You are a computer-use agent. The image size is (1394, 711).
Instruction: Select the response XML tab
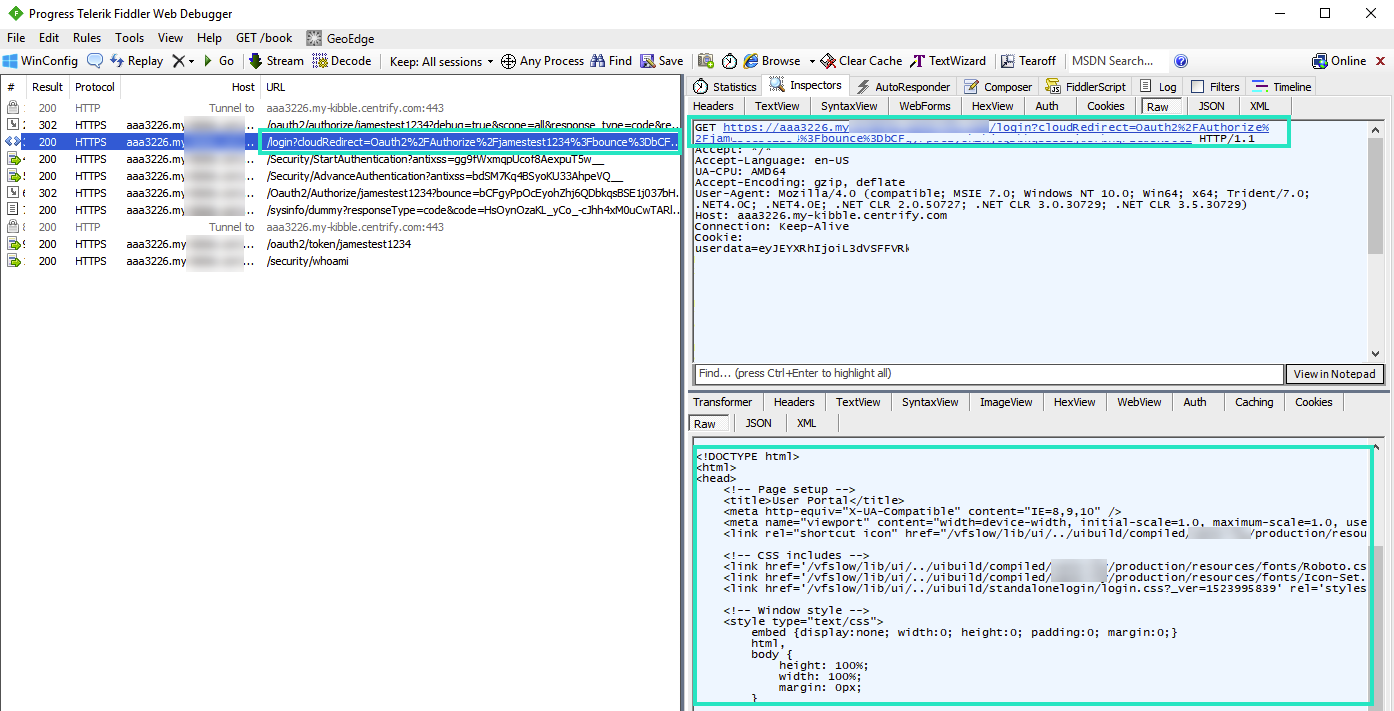(x=806, y=423)
